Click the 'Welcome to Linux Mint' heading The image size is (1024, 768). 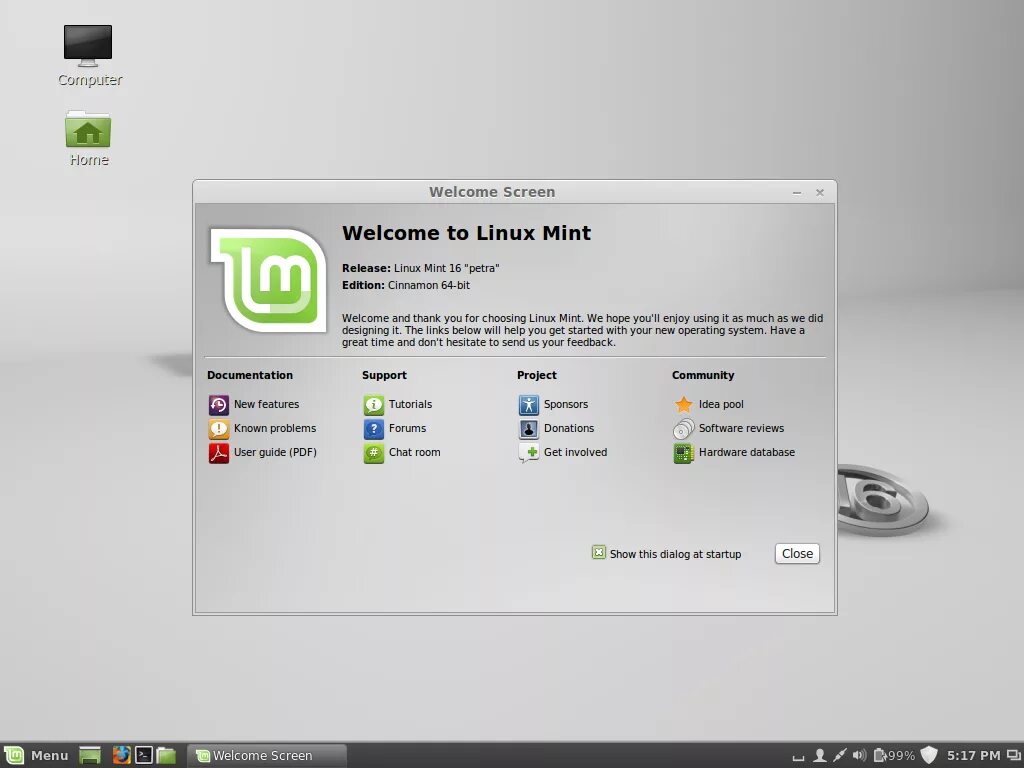click(466, 233)
